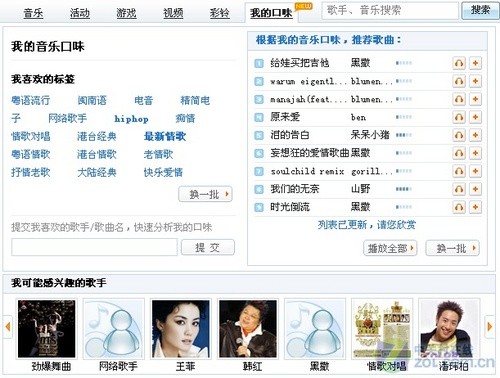Add soulchild remix with plus icon
500x378 pixels.
point(475,171)
